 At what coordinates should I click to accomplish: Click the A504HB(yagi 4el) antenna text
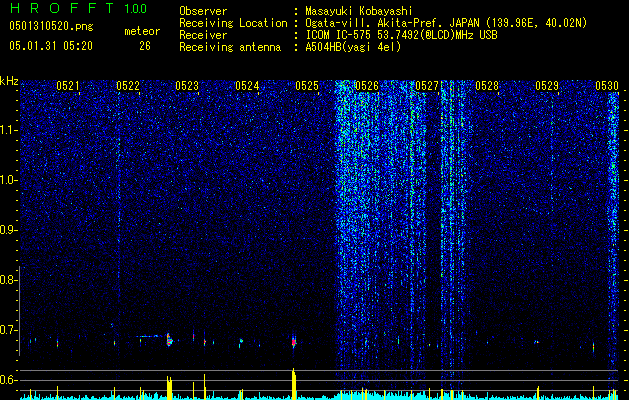(x=353, y=47)
